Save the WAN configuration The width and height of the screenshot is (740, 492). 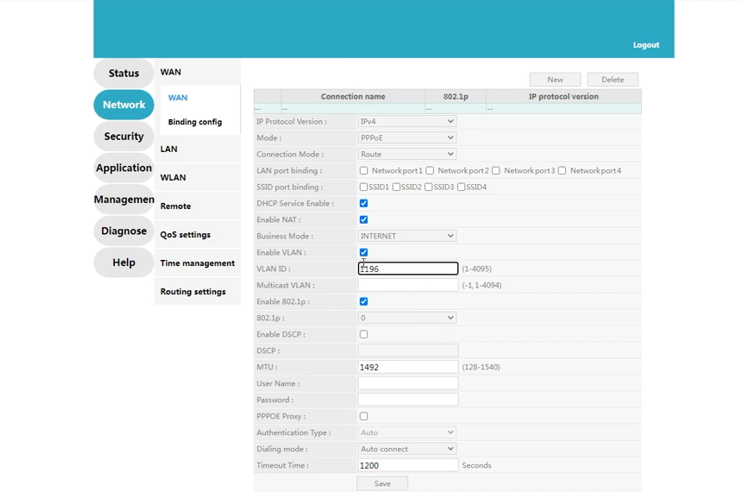click(x=382, y=483)
